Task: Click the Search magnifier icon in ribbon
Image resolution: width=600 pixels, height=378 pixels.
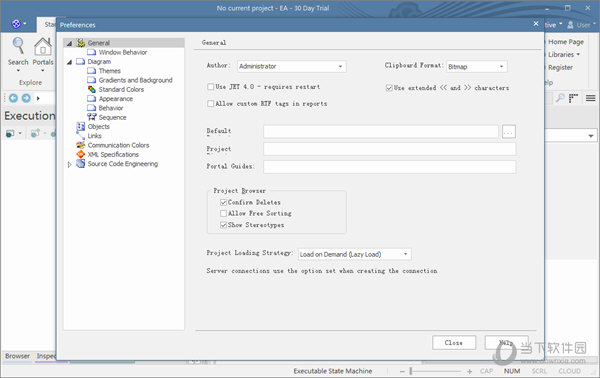Action: [x=18, y=46]
